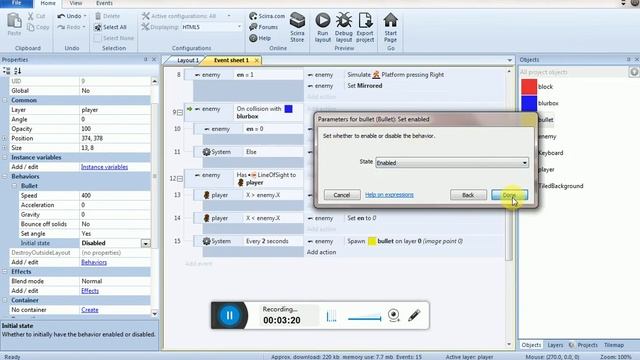Open Scirra.com from Online group
Image resolution: width=640 pixels, height=360 pixels.
coord(267,16)
